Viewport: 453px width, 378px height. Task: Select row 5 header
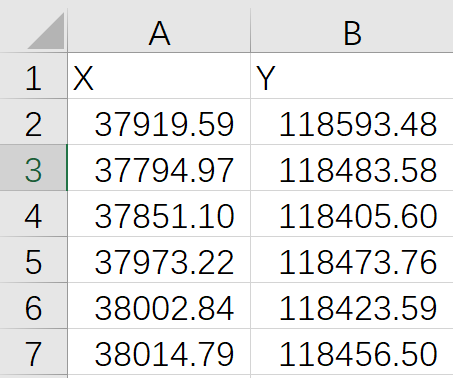tap(33, 260)
